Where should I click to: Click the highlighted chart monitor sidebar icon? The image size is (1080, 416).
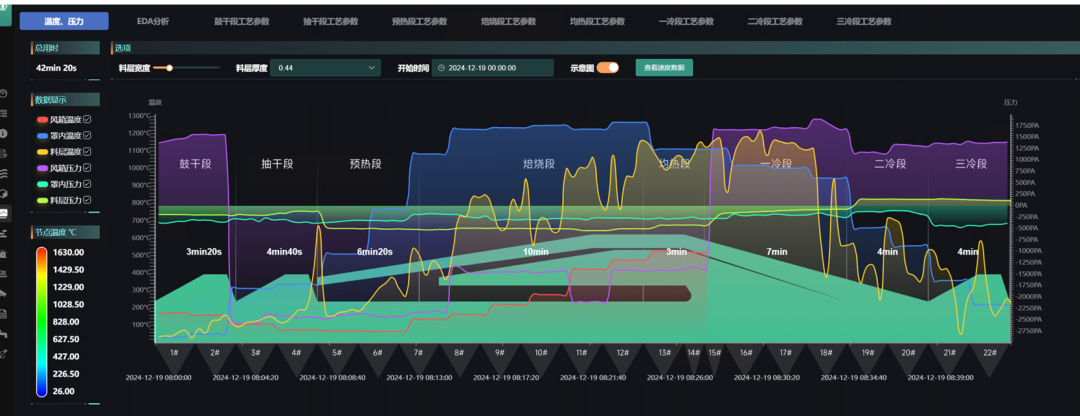[4, 213]
